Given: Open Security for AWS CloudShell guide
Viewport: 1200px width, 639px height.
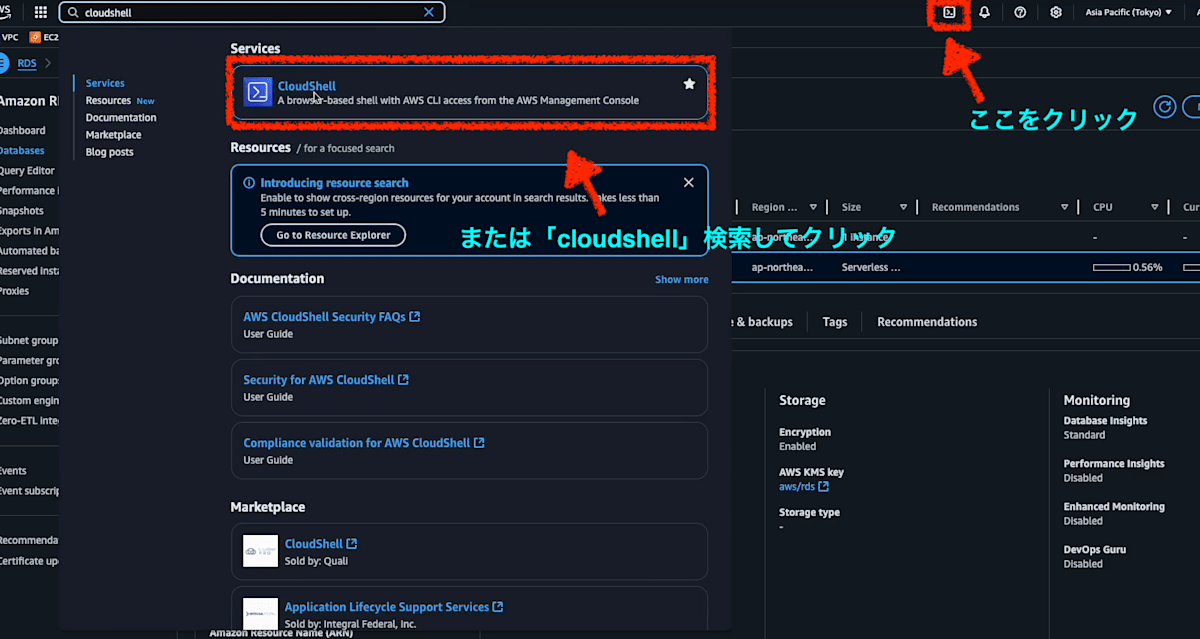Looking at the screenshot, I should coord(326,380).
